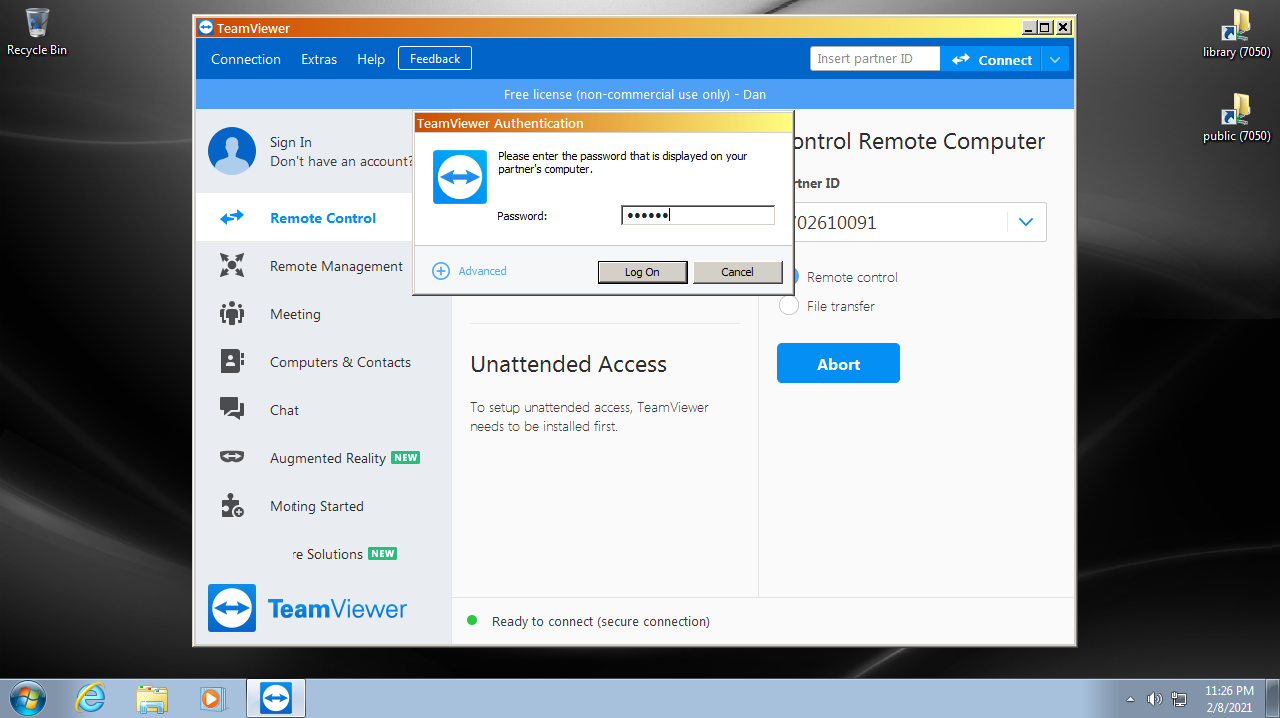Click the Remote Control arrows icon in sidebar
Screen dimensions: 1280x718
[x=232, y=217]
